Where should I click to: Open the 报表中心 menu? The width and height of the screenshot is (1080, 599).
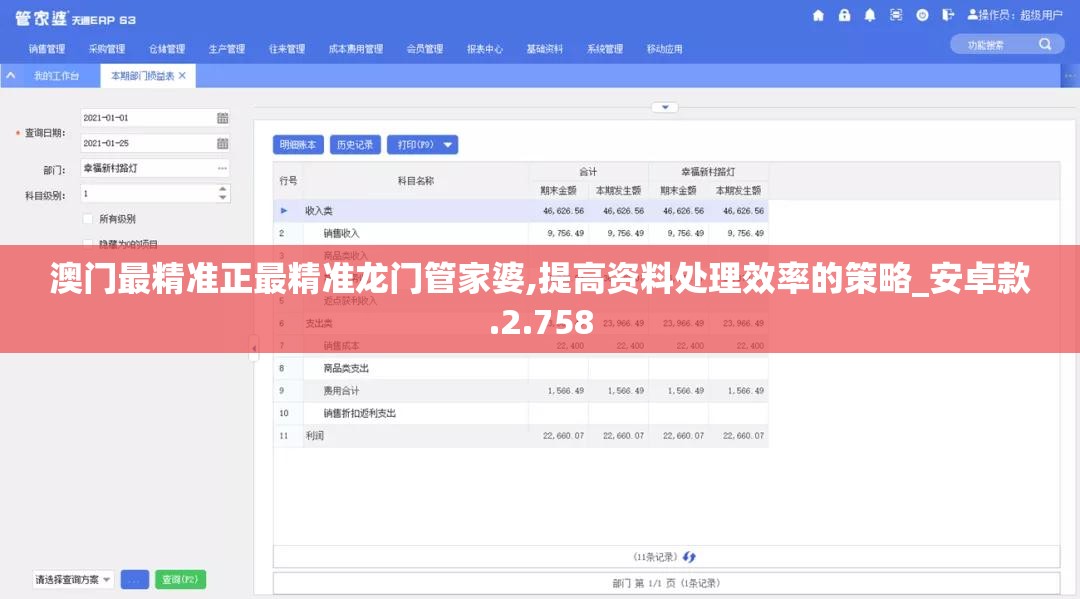pyautogui.click(x=485, y=49)
